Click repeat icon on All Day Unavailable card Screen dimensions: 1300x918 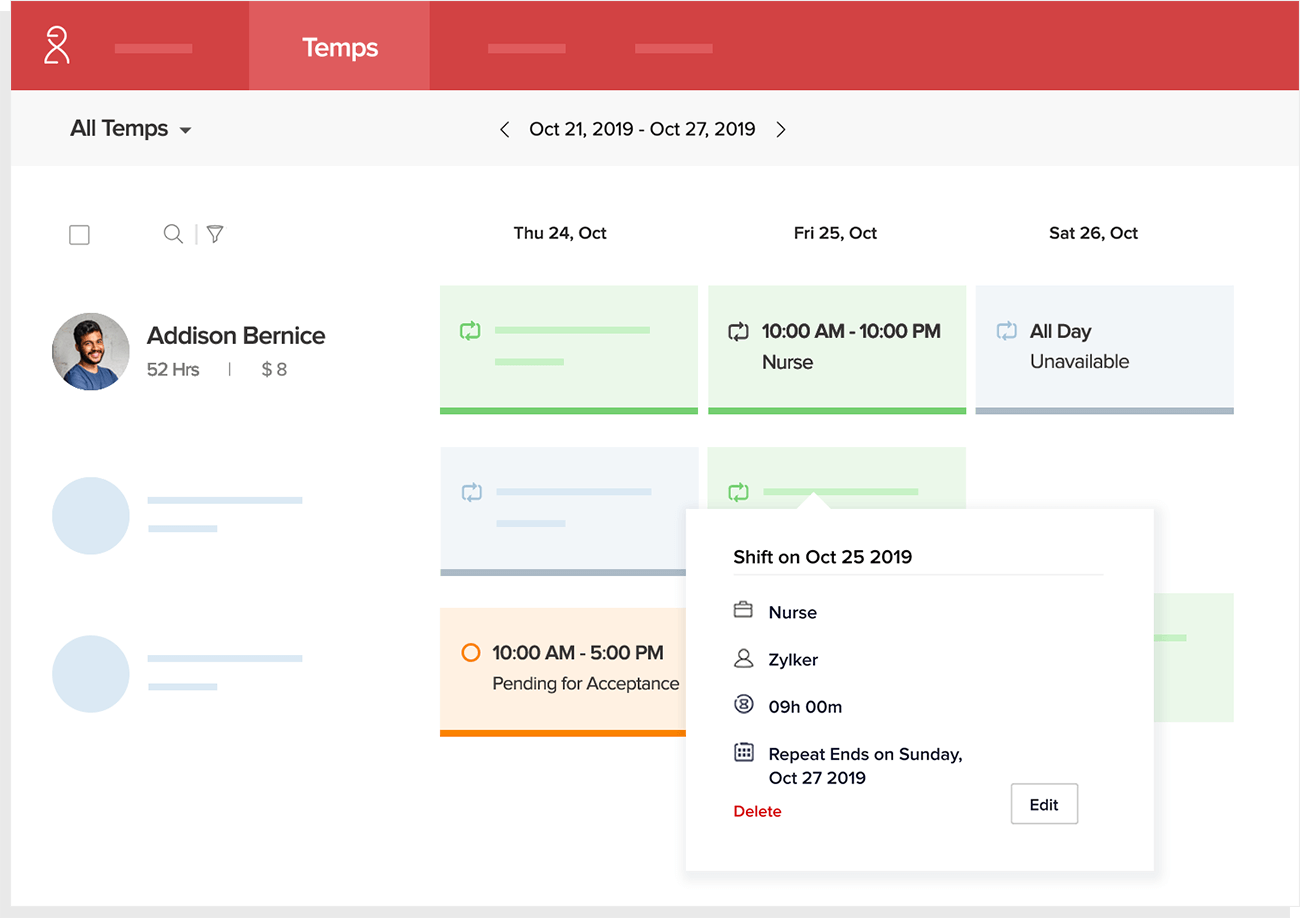tap(1006, 331)
